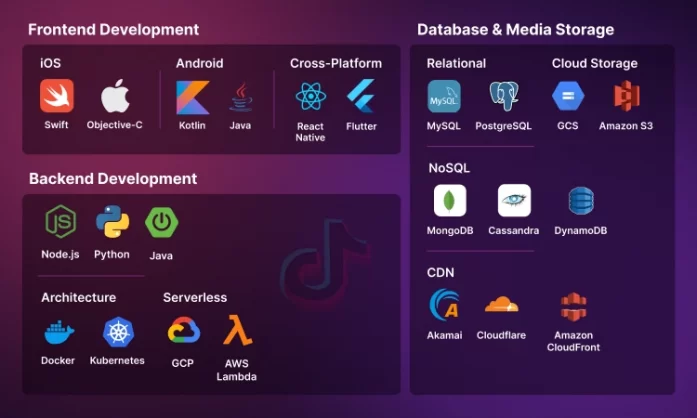Click the 'PostgreSQL' text label

[503, 126]
